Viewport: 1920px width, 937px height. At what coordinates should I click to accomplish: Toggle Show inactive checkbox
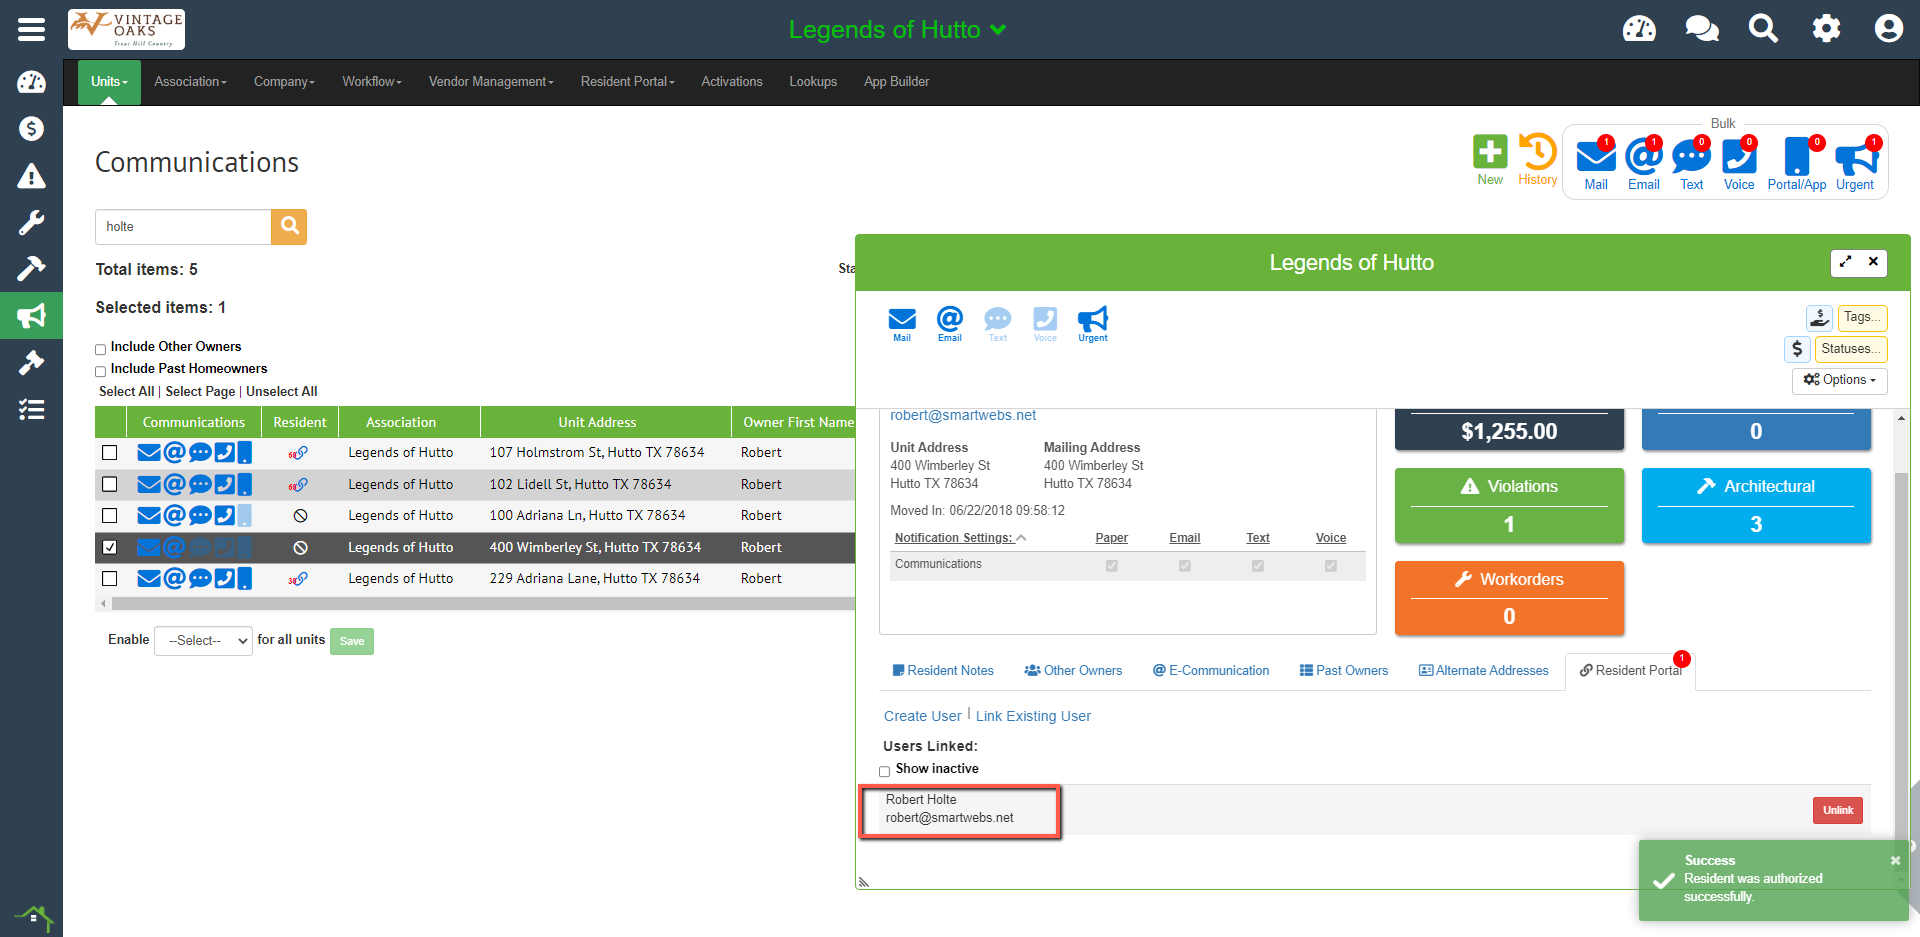point(884,771)
